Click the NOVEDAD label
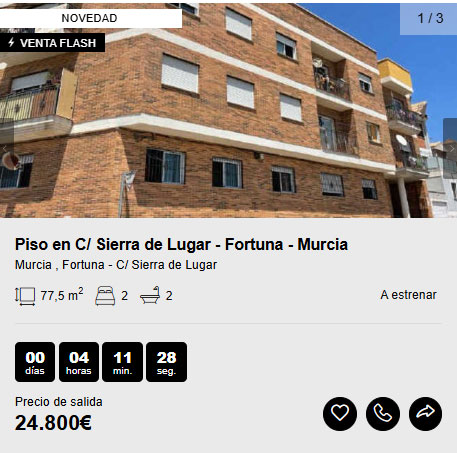This screenshot has height=453, width=457. point(89,18)
